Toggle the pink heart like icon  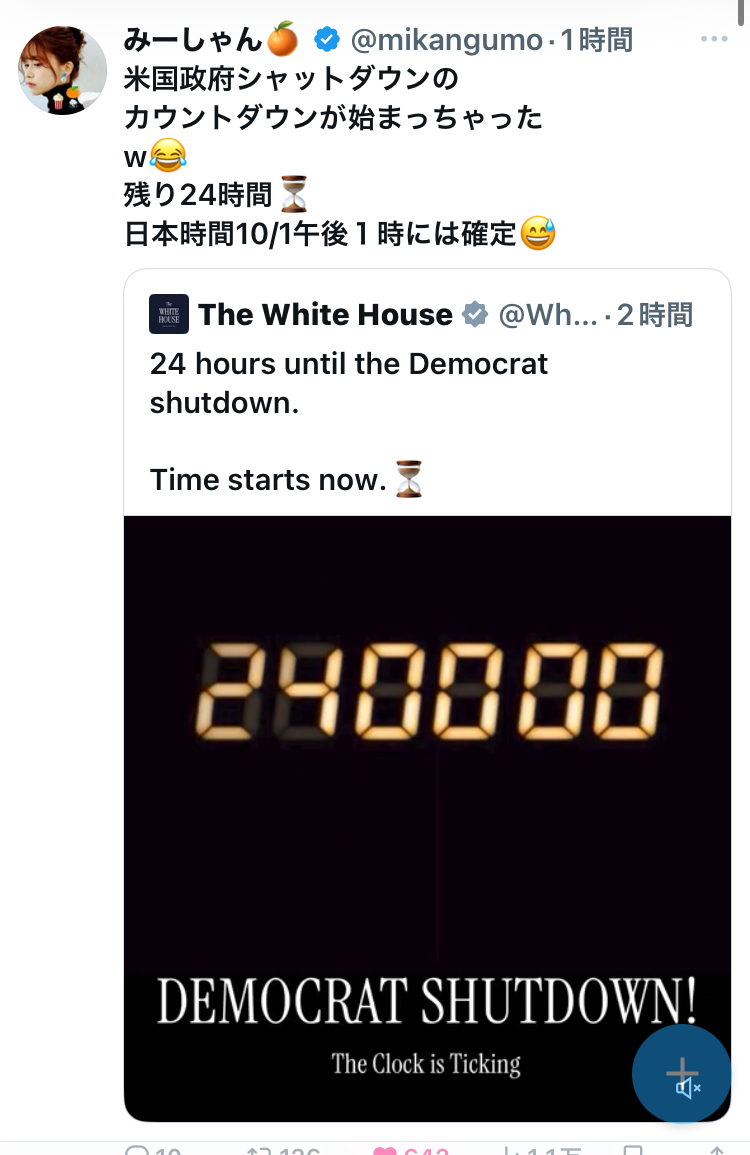(x=385, y=1150)
